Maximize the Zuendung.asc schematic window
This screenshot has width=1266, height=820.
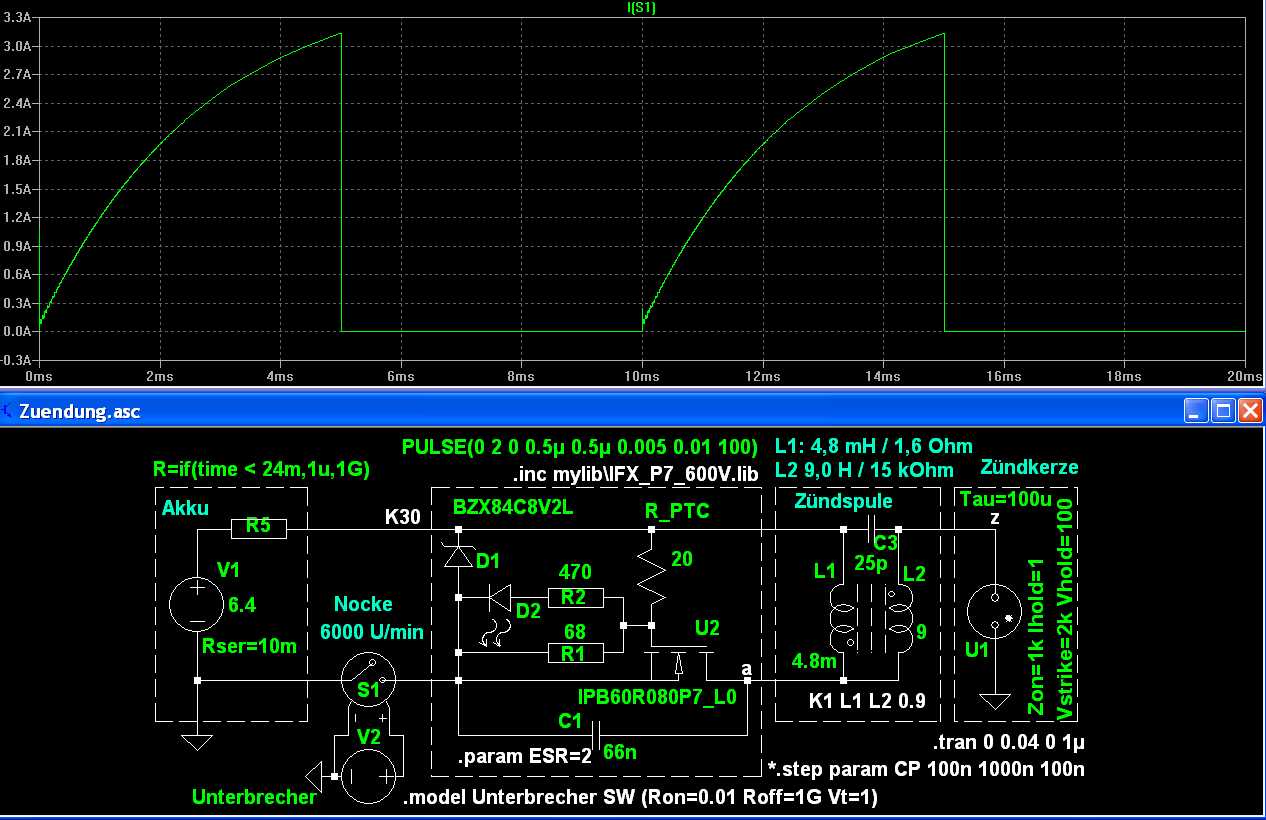pos(1222,410)
